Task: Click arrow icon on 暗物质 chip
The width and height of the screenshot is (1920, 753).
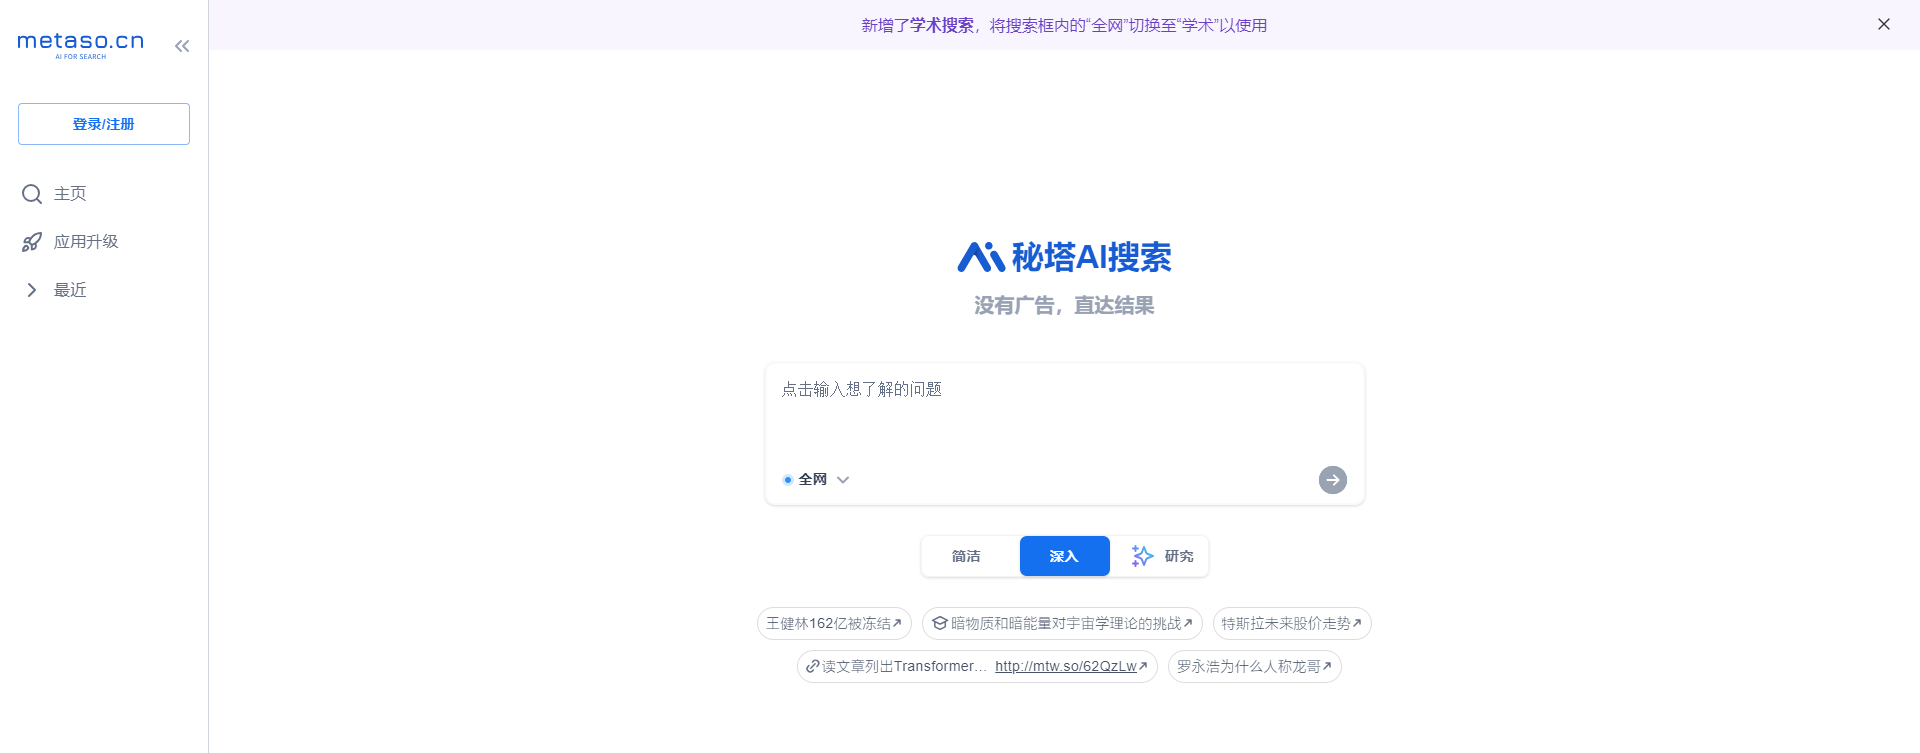Action: pos(1188,623)
